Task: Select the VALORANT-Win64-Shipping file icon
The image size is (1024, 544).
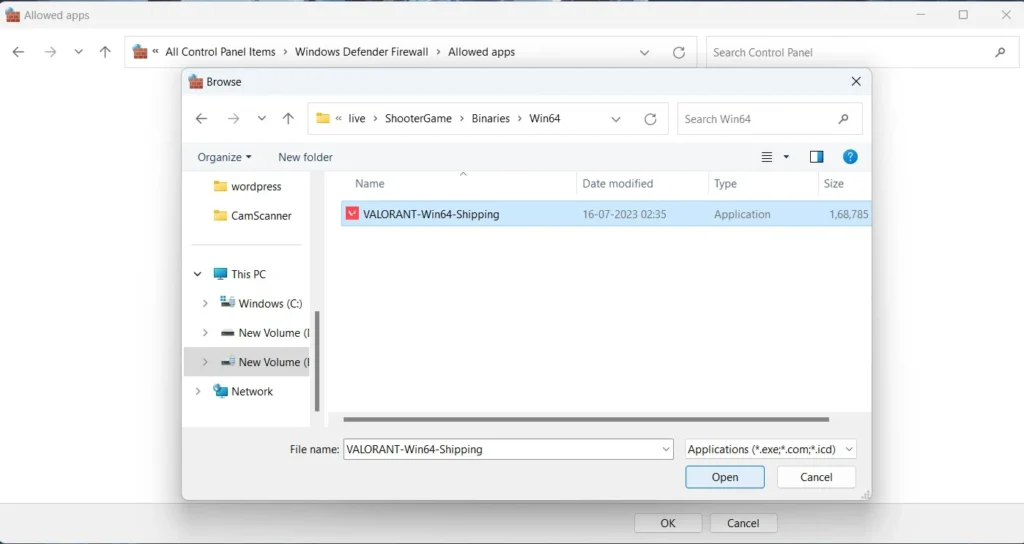Action: [352, 214]
